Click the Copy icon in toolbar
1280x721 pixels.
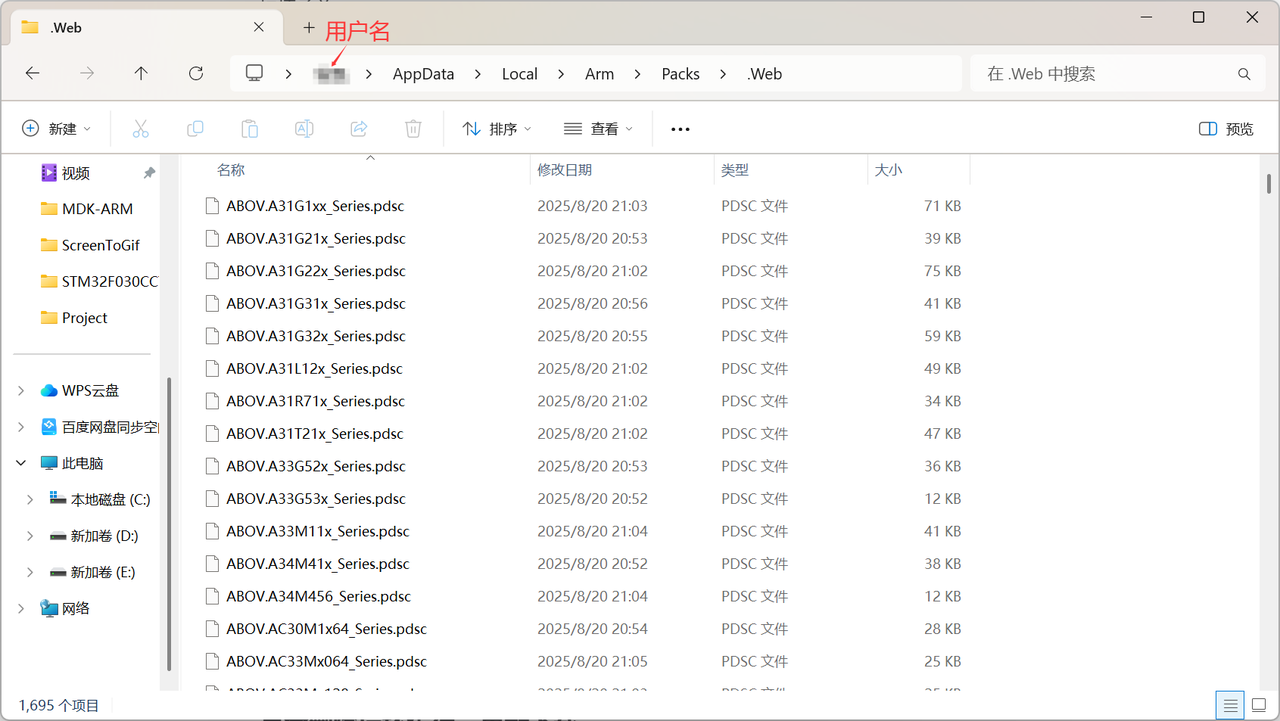pos(195,129)
